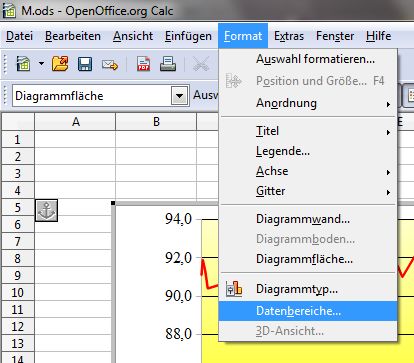Select row 3 header
This screenshot has height=363, width=414.
coord(18,173)
